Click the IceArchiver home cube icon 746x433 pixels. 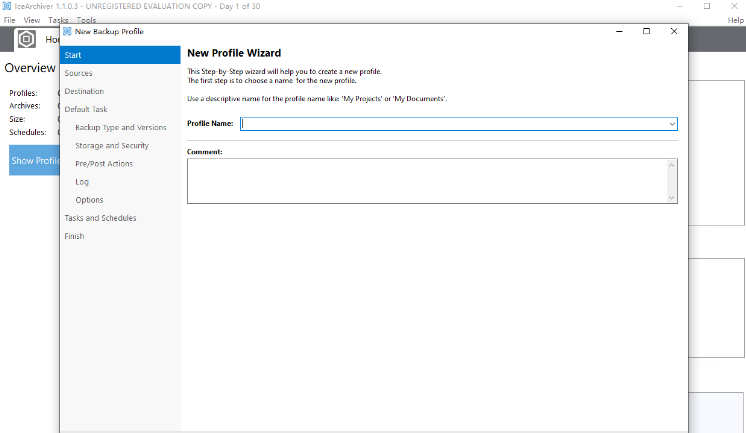[x=26, y=39]
